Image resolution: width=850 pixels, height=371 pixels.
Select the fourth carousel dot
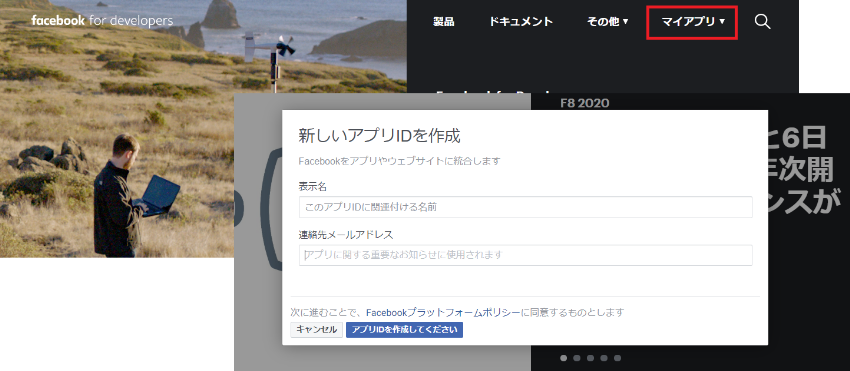604,358
